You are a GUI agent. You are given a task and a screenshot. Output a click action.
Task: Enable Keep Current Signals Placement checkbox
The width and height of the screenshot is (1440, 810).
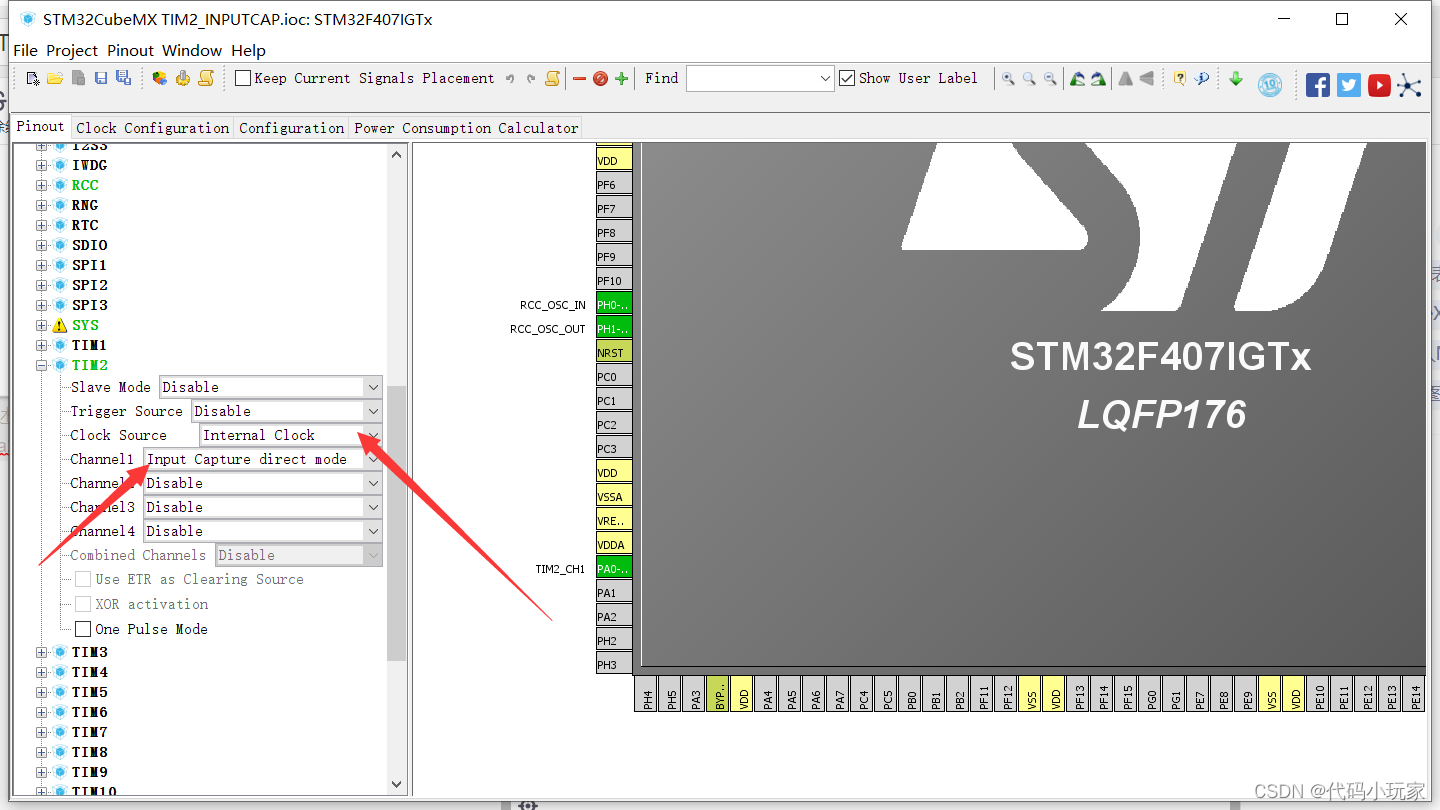point(243,78)
